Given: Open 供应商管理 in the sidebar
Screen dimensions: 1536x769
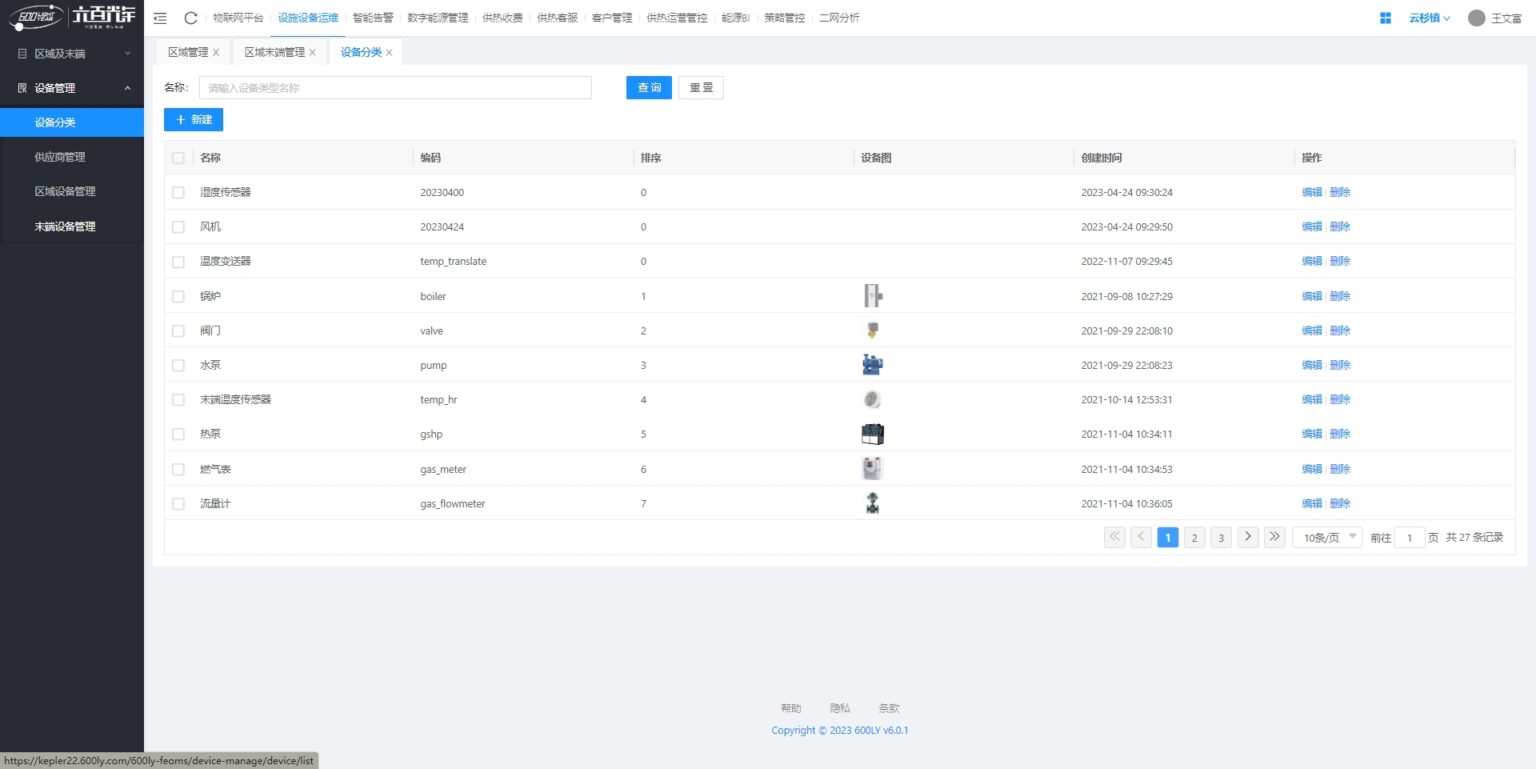Looking at the screenshot, I should pyautogui.click(x=60, y=157).
